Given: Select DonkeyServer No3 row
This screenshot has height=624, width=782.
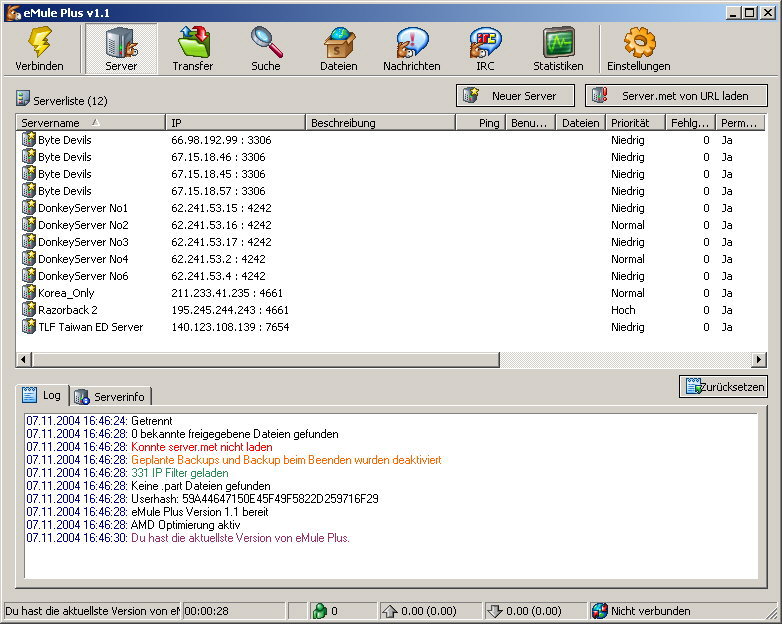Looking at the screenshot, I should click(x=391, y=241).
